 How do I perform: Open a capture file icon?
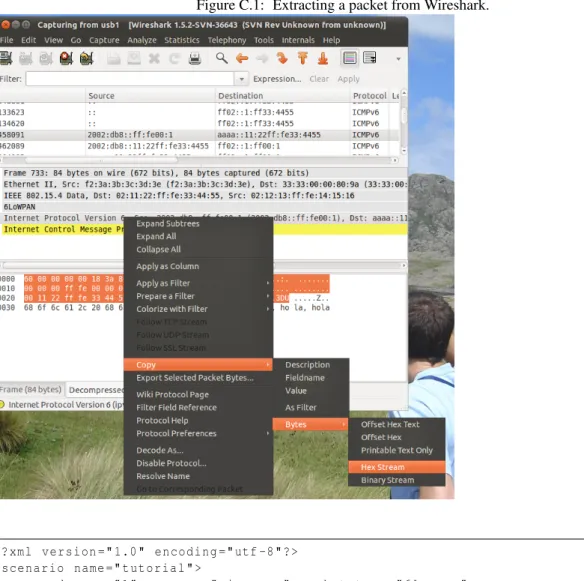pos(114,58)
